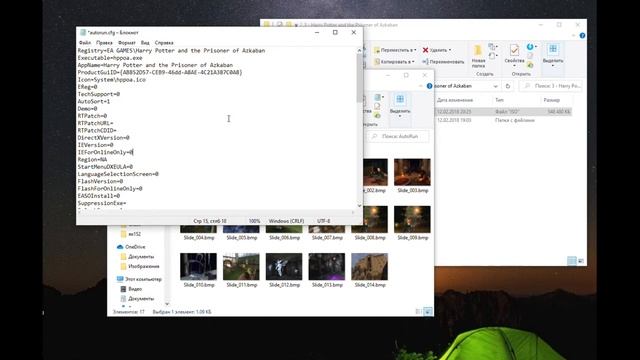The height and width of the screenshot is (360, 640).
Task: Click Переместить в in rear Explorer ribbon
Action: click(395, 50)
